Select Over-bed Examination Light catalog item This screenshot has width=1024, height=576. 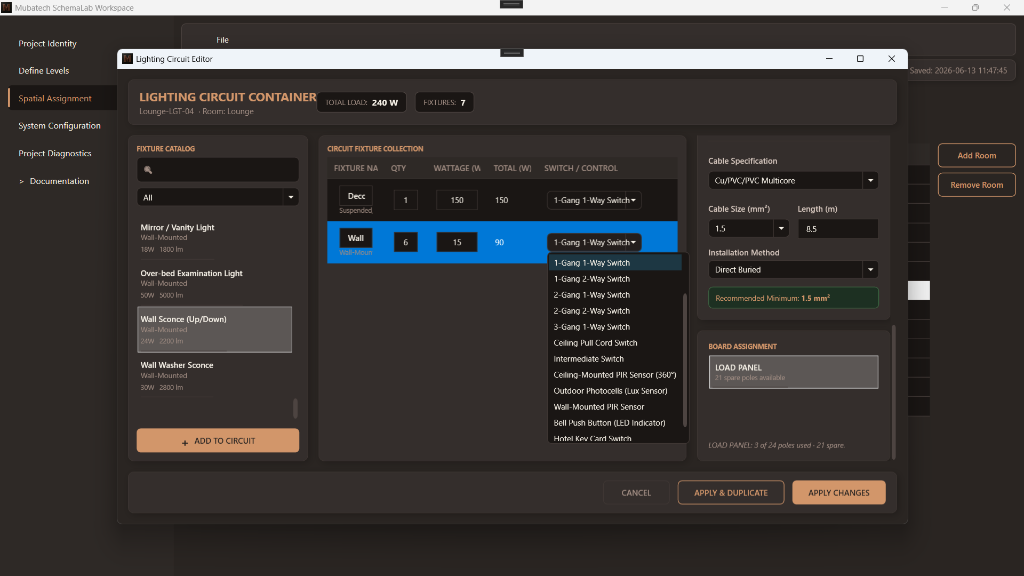pyautogui.click(x=214, y=283)
